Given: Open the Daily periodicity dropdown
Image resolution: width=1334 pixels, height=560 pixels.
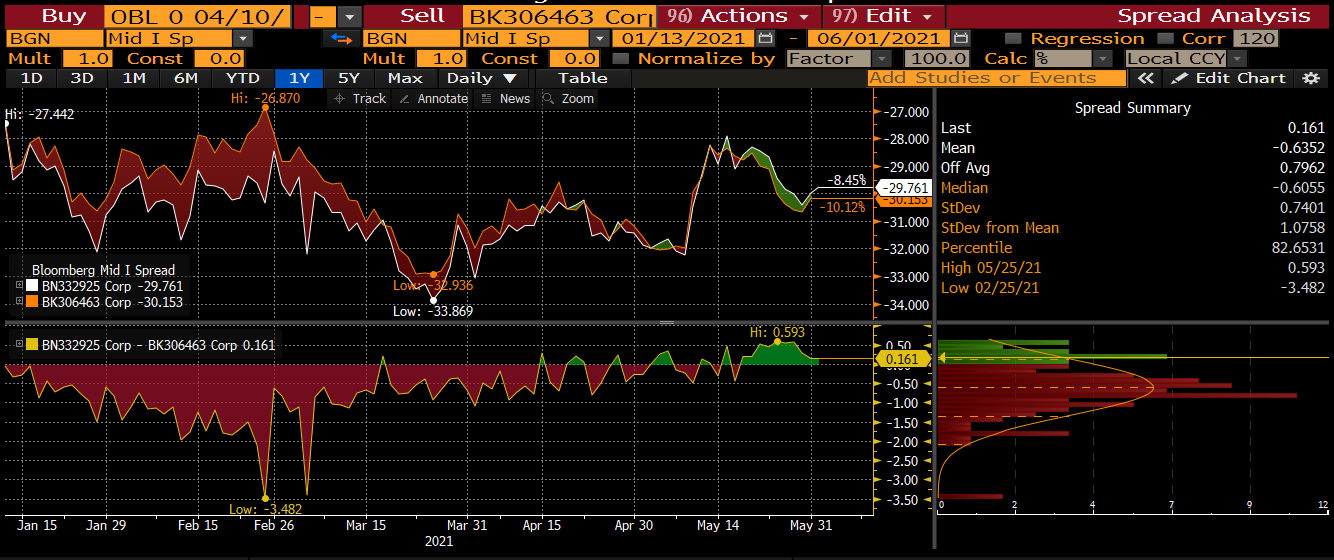Looking at the screenshot, I should (x=483, y=78).
